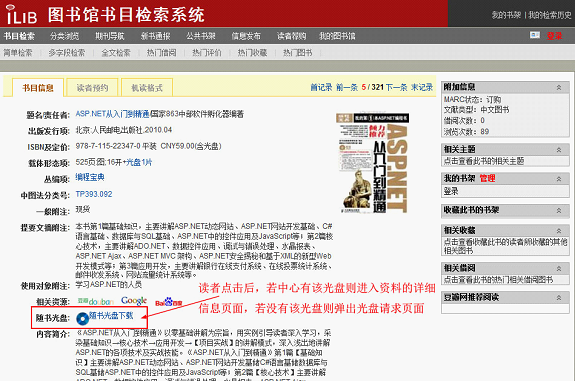Open the Google related resource logo

[134, 301]
